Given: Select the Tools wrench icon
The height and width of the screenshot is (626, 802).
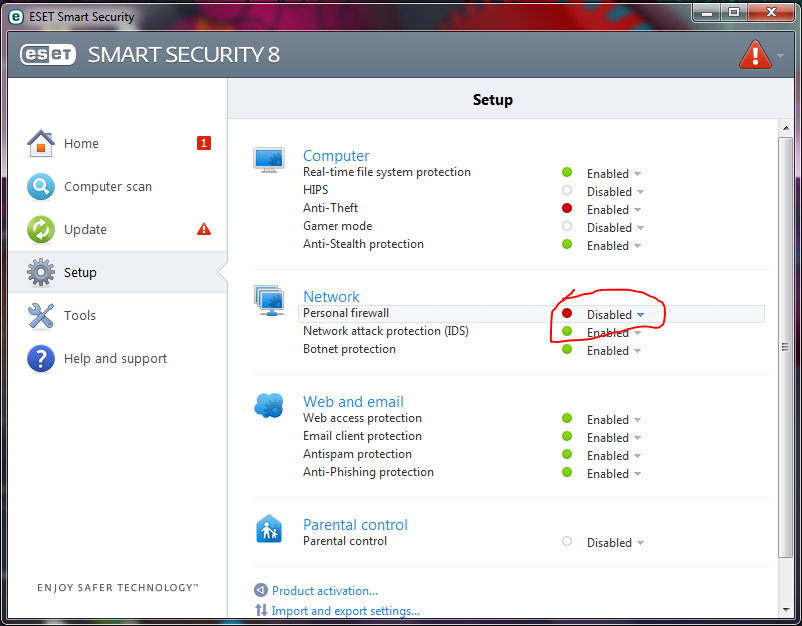Looking at the screenshot, I should (x=41, y=316).
